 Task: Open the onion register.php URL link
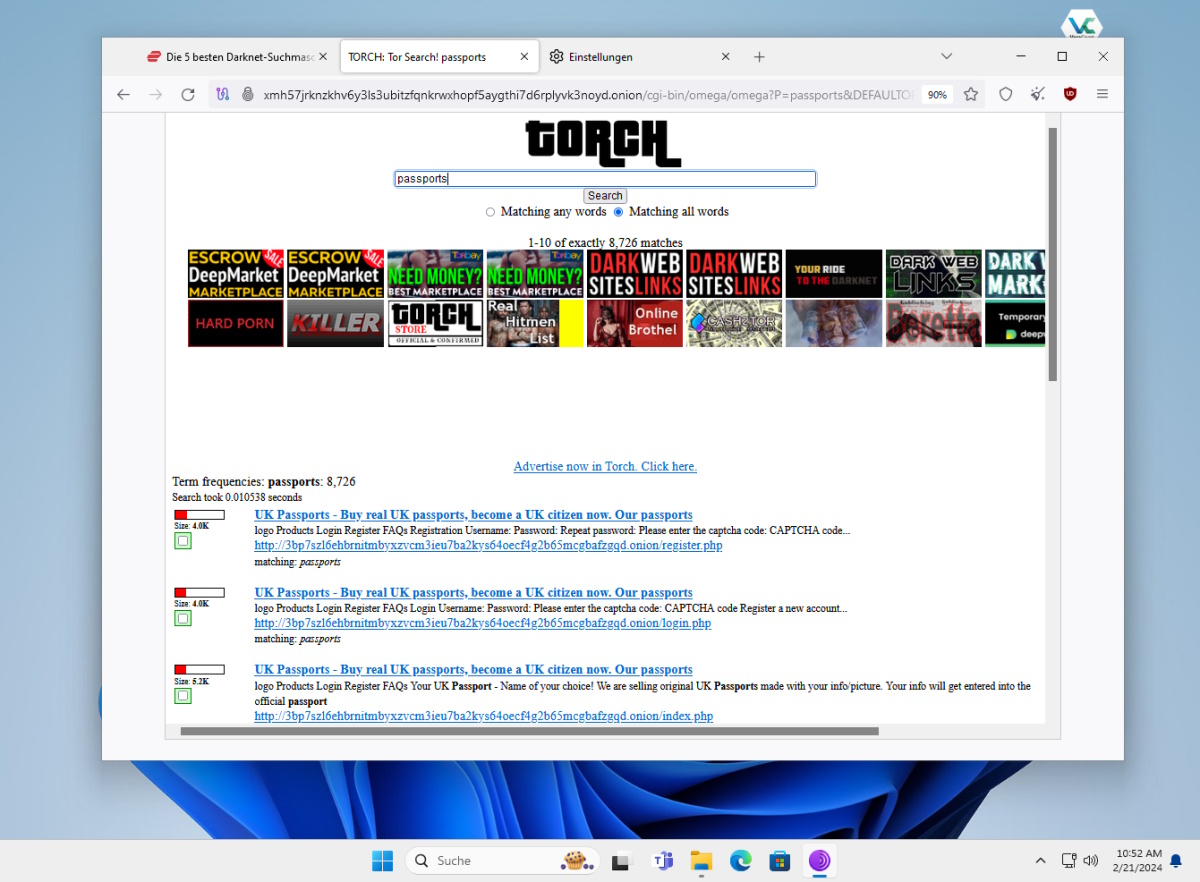coord(488,546)
